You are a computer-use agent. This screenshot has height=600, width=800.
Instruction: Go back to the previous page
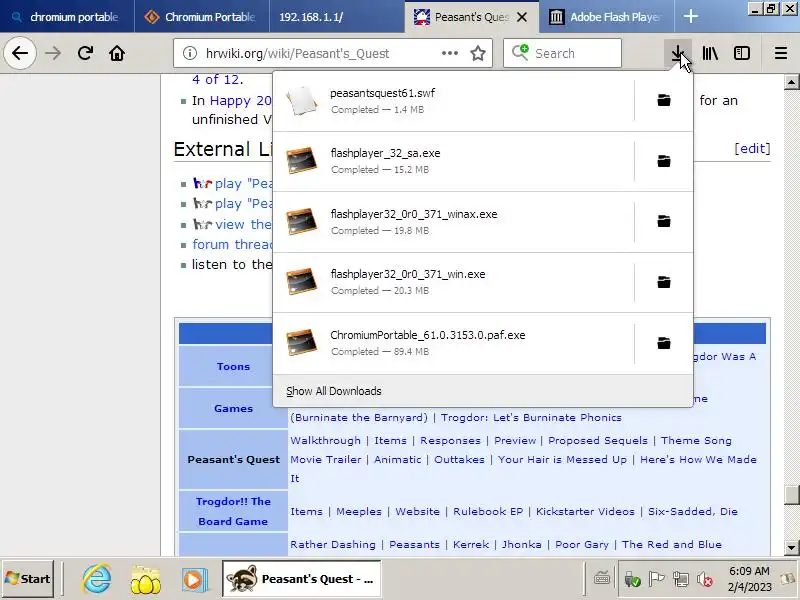[20, 53]
